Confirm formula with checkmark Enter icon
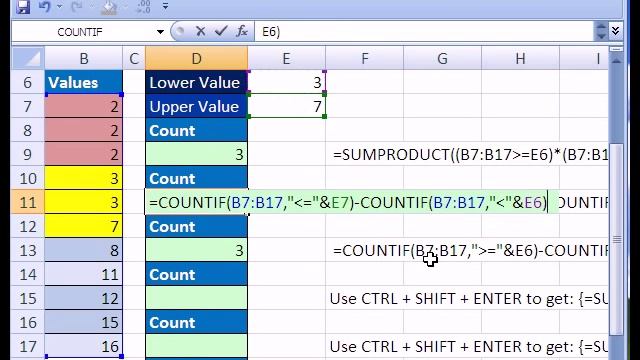 221,31
